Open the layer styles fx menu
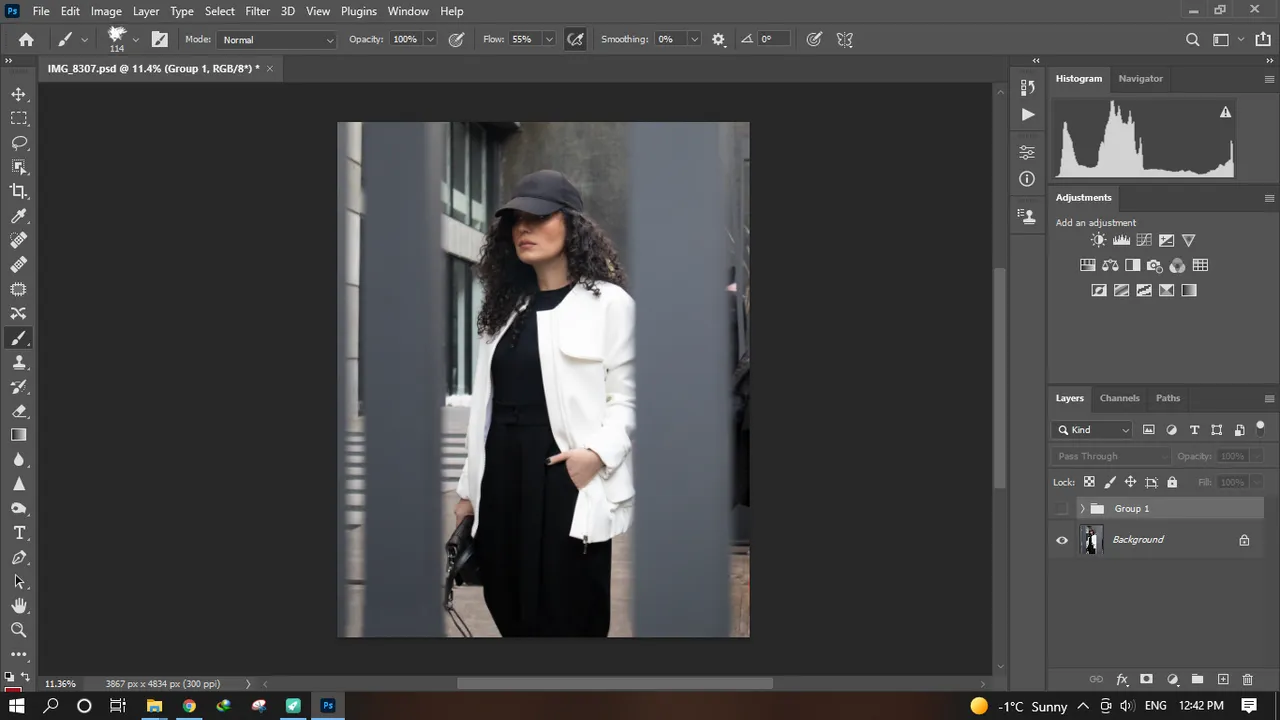The width and height of the screenshot is (1280, 720). pyautogui.click(x=1122, y=679)
